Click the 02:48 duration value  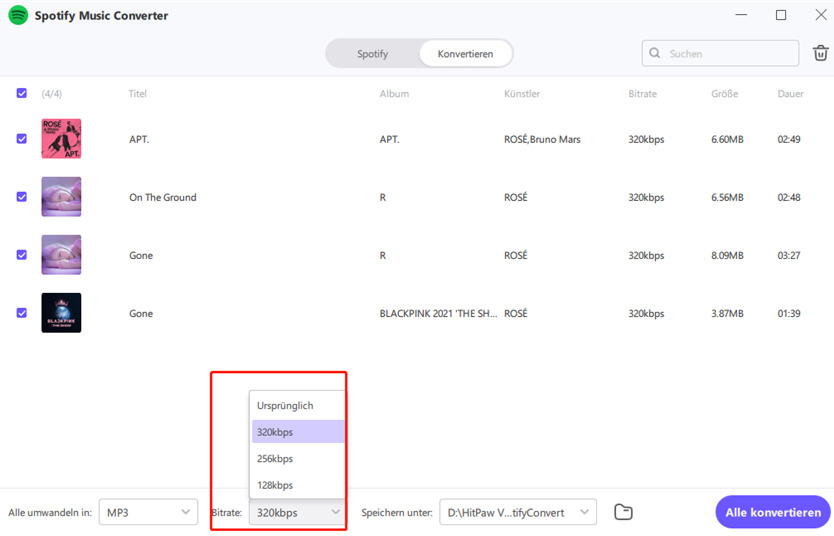[x=789, y=197]
